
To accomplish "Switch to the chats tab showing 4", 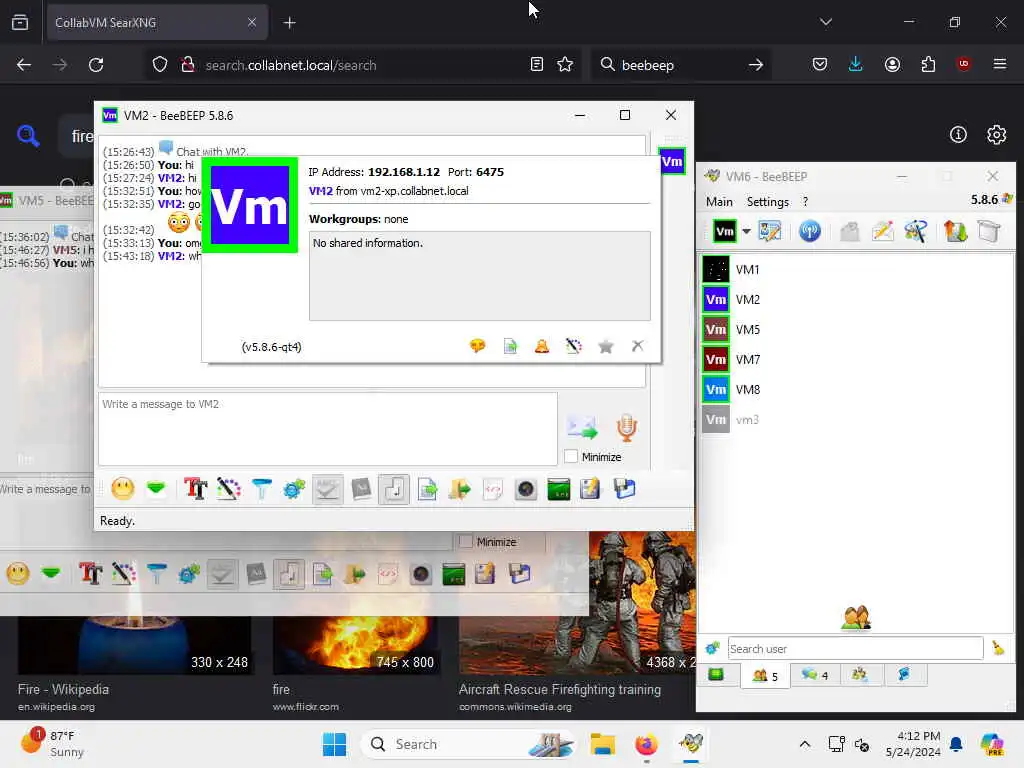I will [814, 675].
